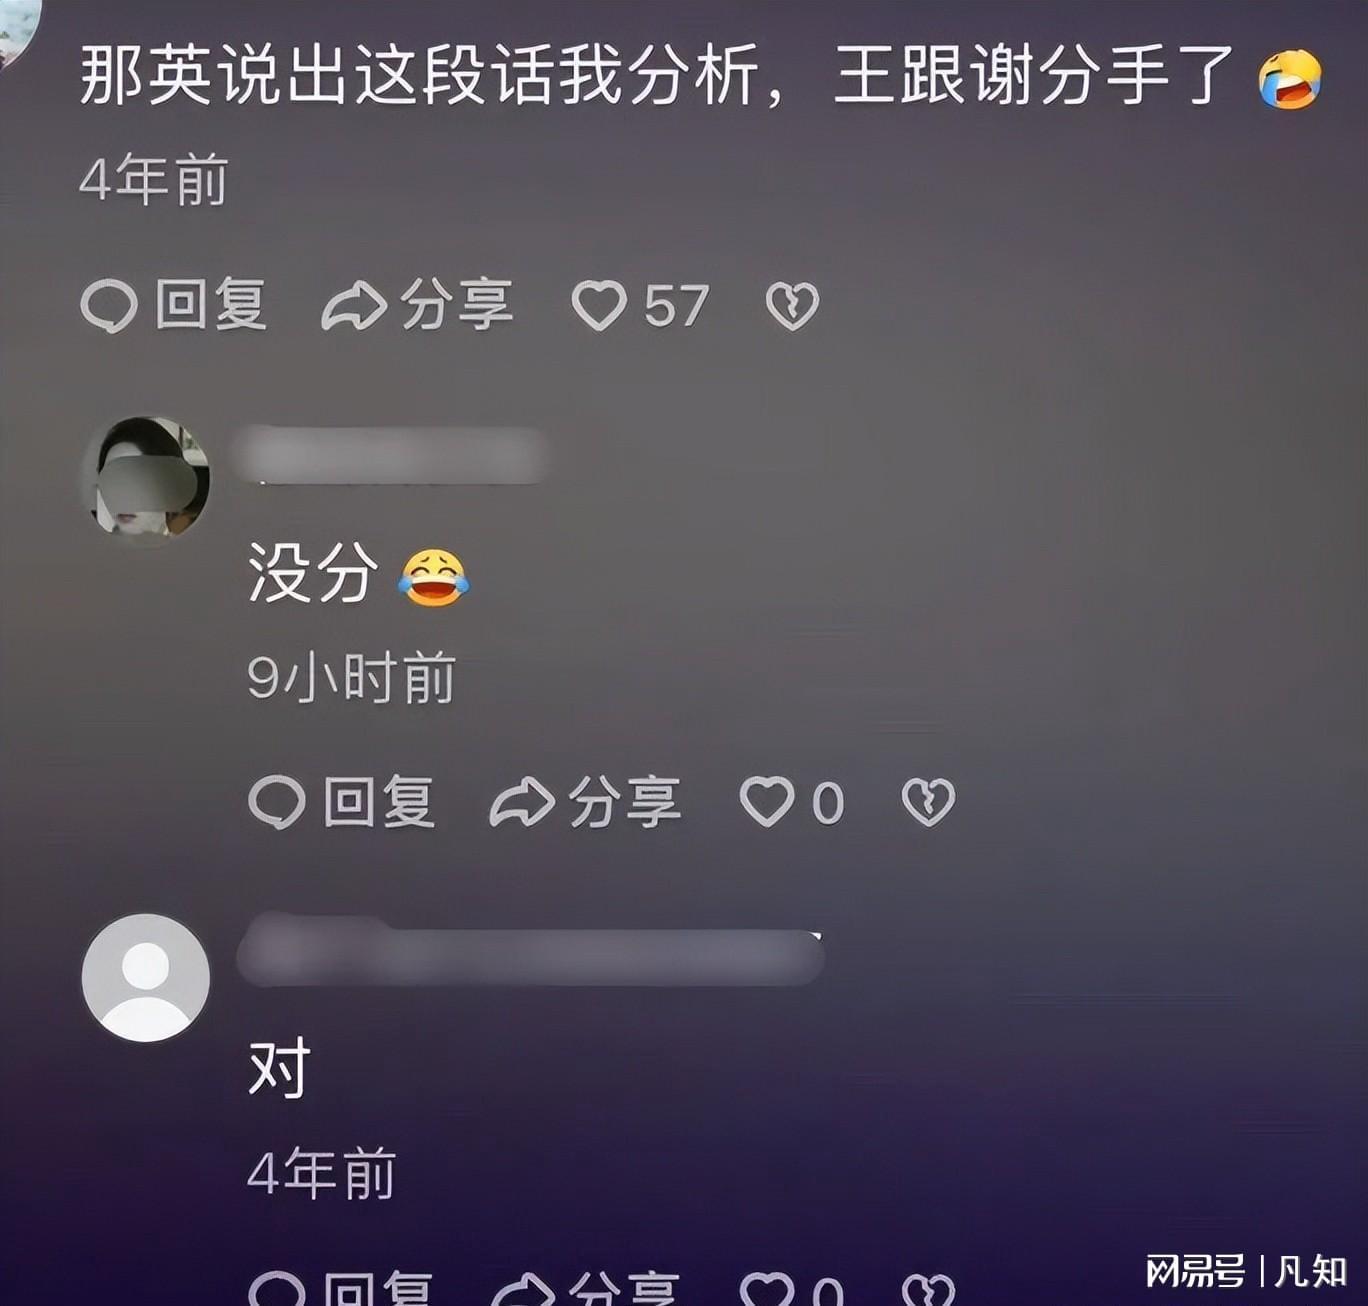Screen dimensions: 1368x1306
Task: Like the top comment with 57 likes
Action: point(599,306)
